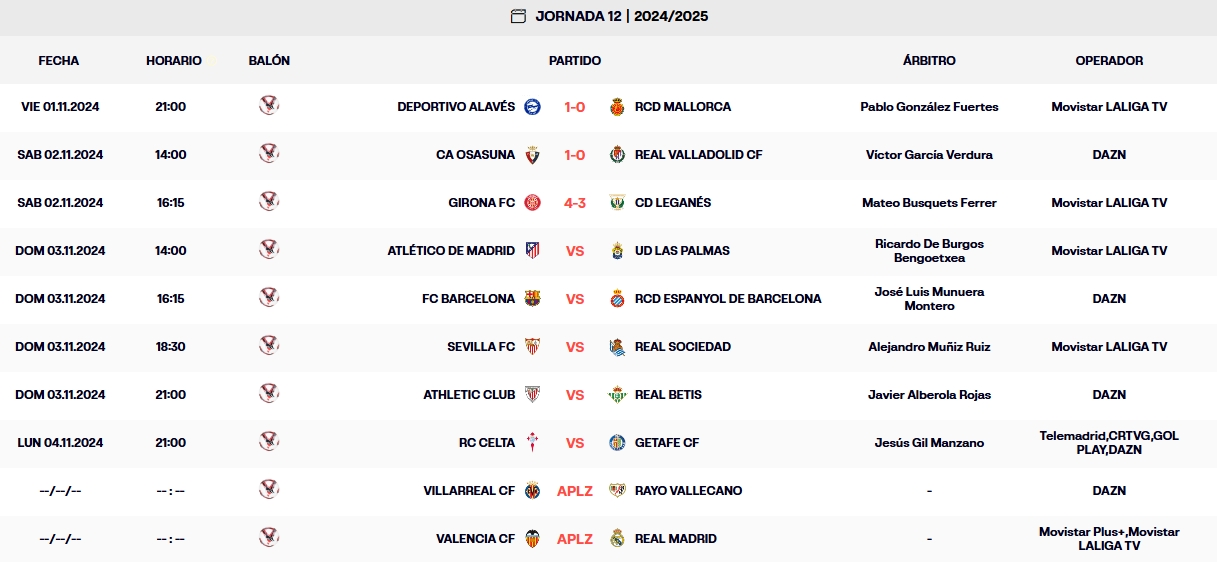Click the Deportivo Alavés club crest
This screenshot has height=562, width=1217.
click(533, 107)
